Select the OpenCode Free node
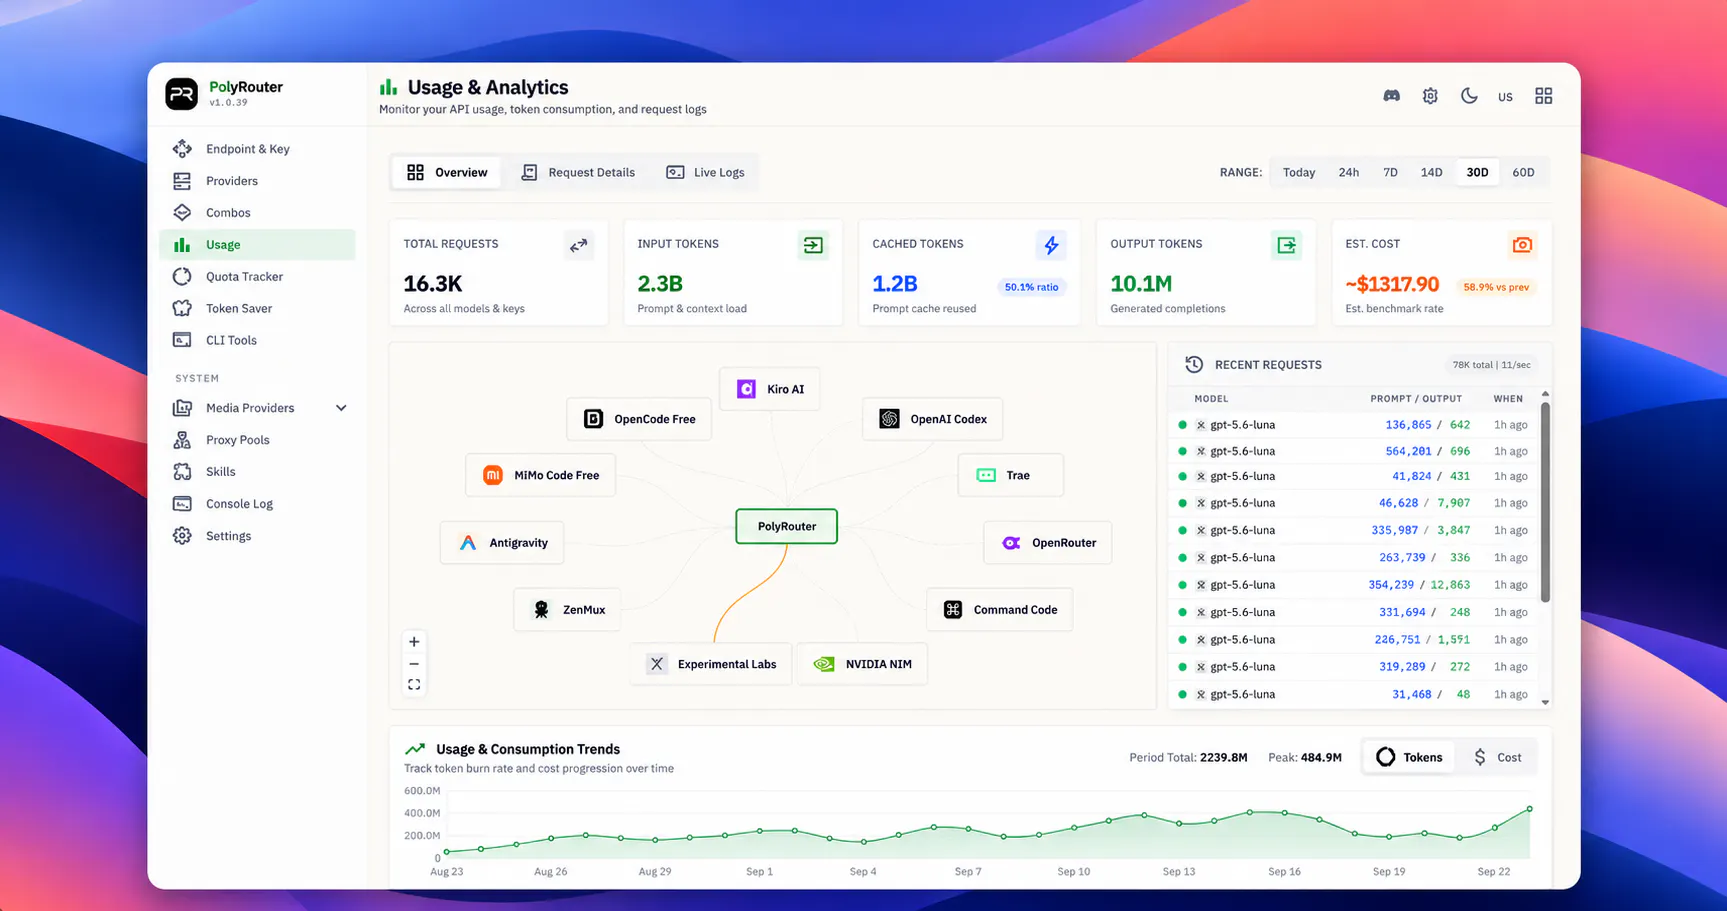The height and width of the screenshot is (911, 1727). [639, 419]
